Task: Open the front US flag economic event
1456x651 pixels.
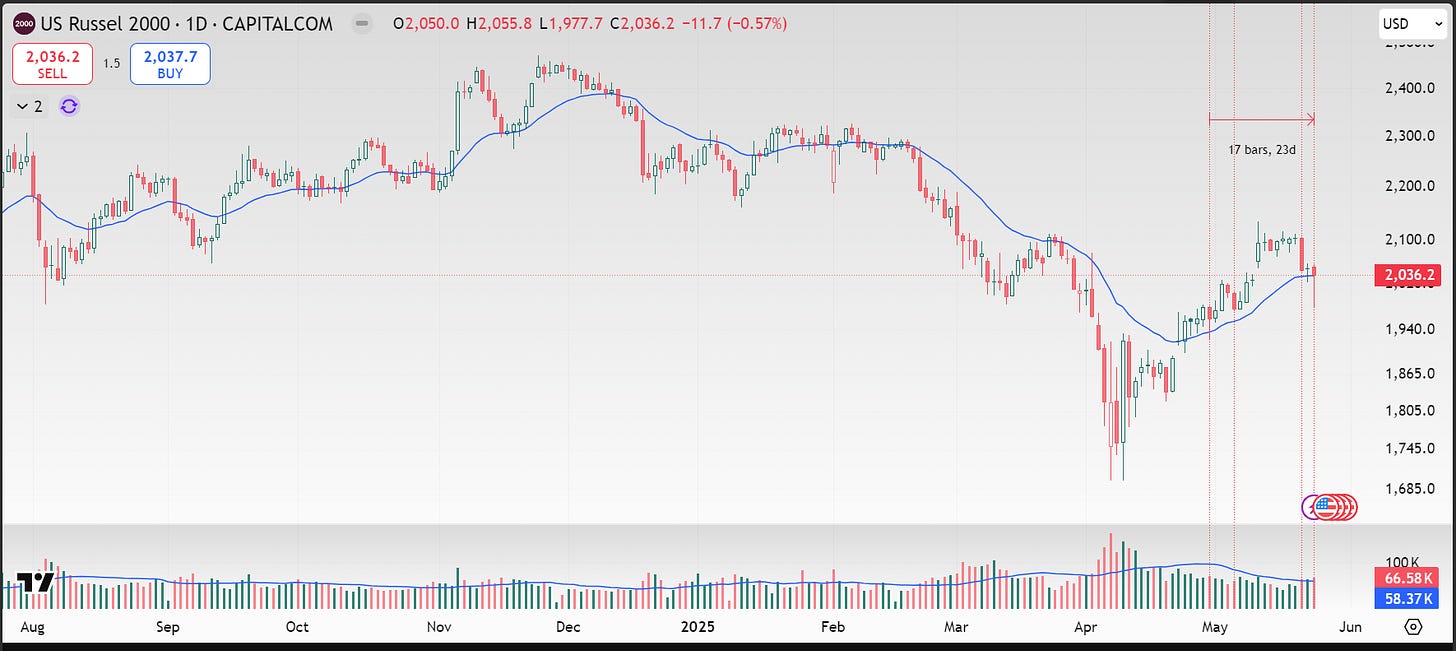Action: 1325,507
